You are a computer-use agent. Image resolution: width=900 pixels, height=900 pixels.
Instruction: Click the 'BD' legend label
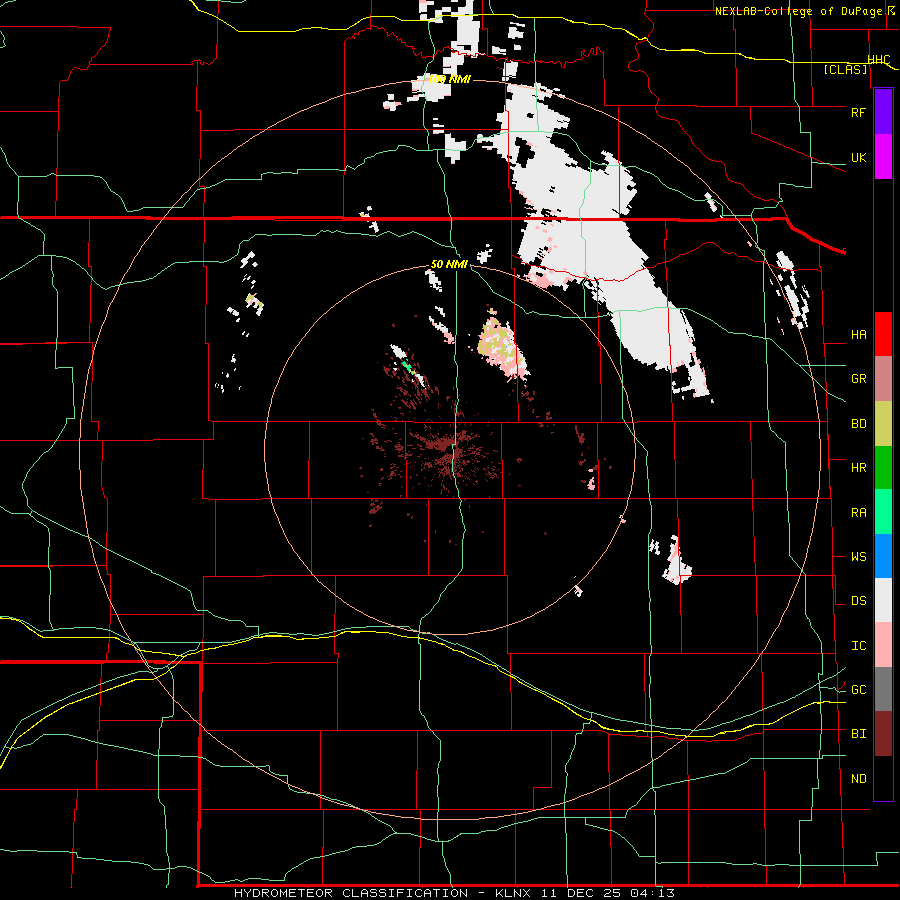(858, 424)
